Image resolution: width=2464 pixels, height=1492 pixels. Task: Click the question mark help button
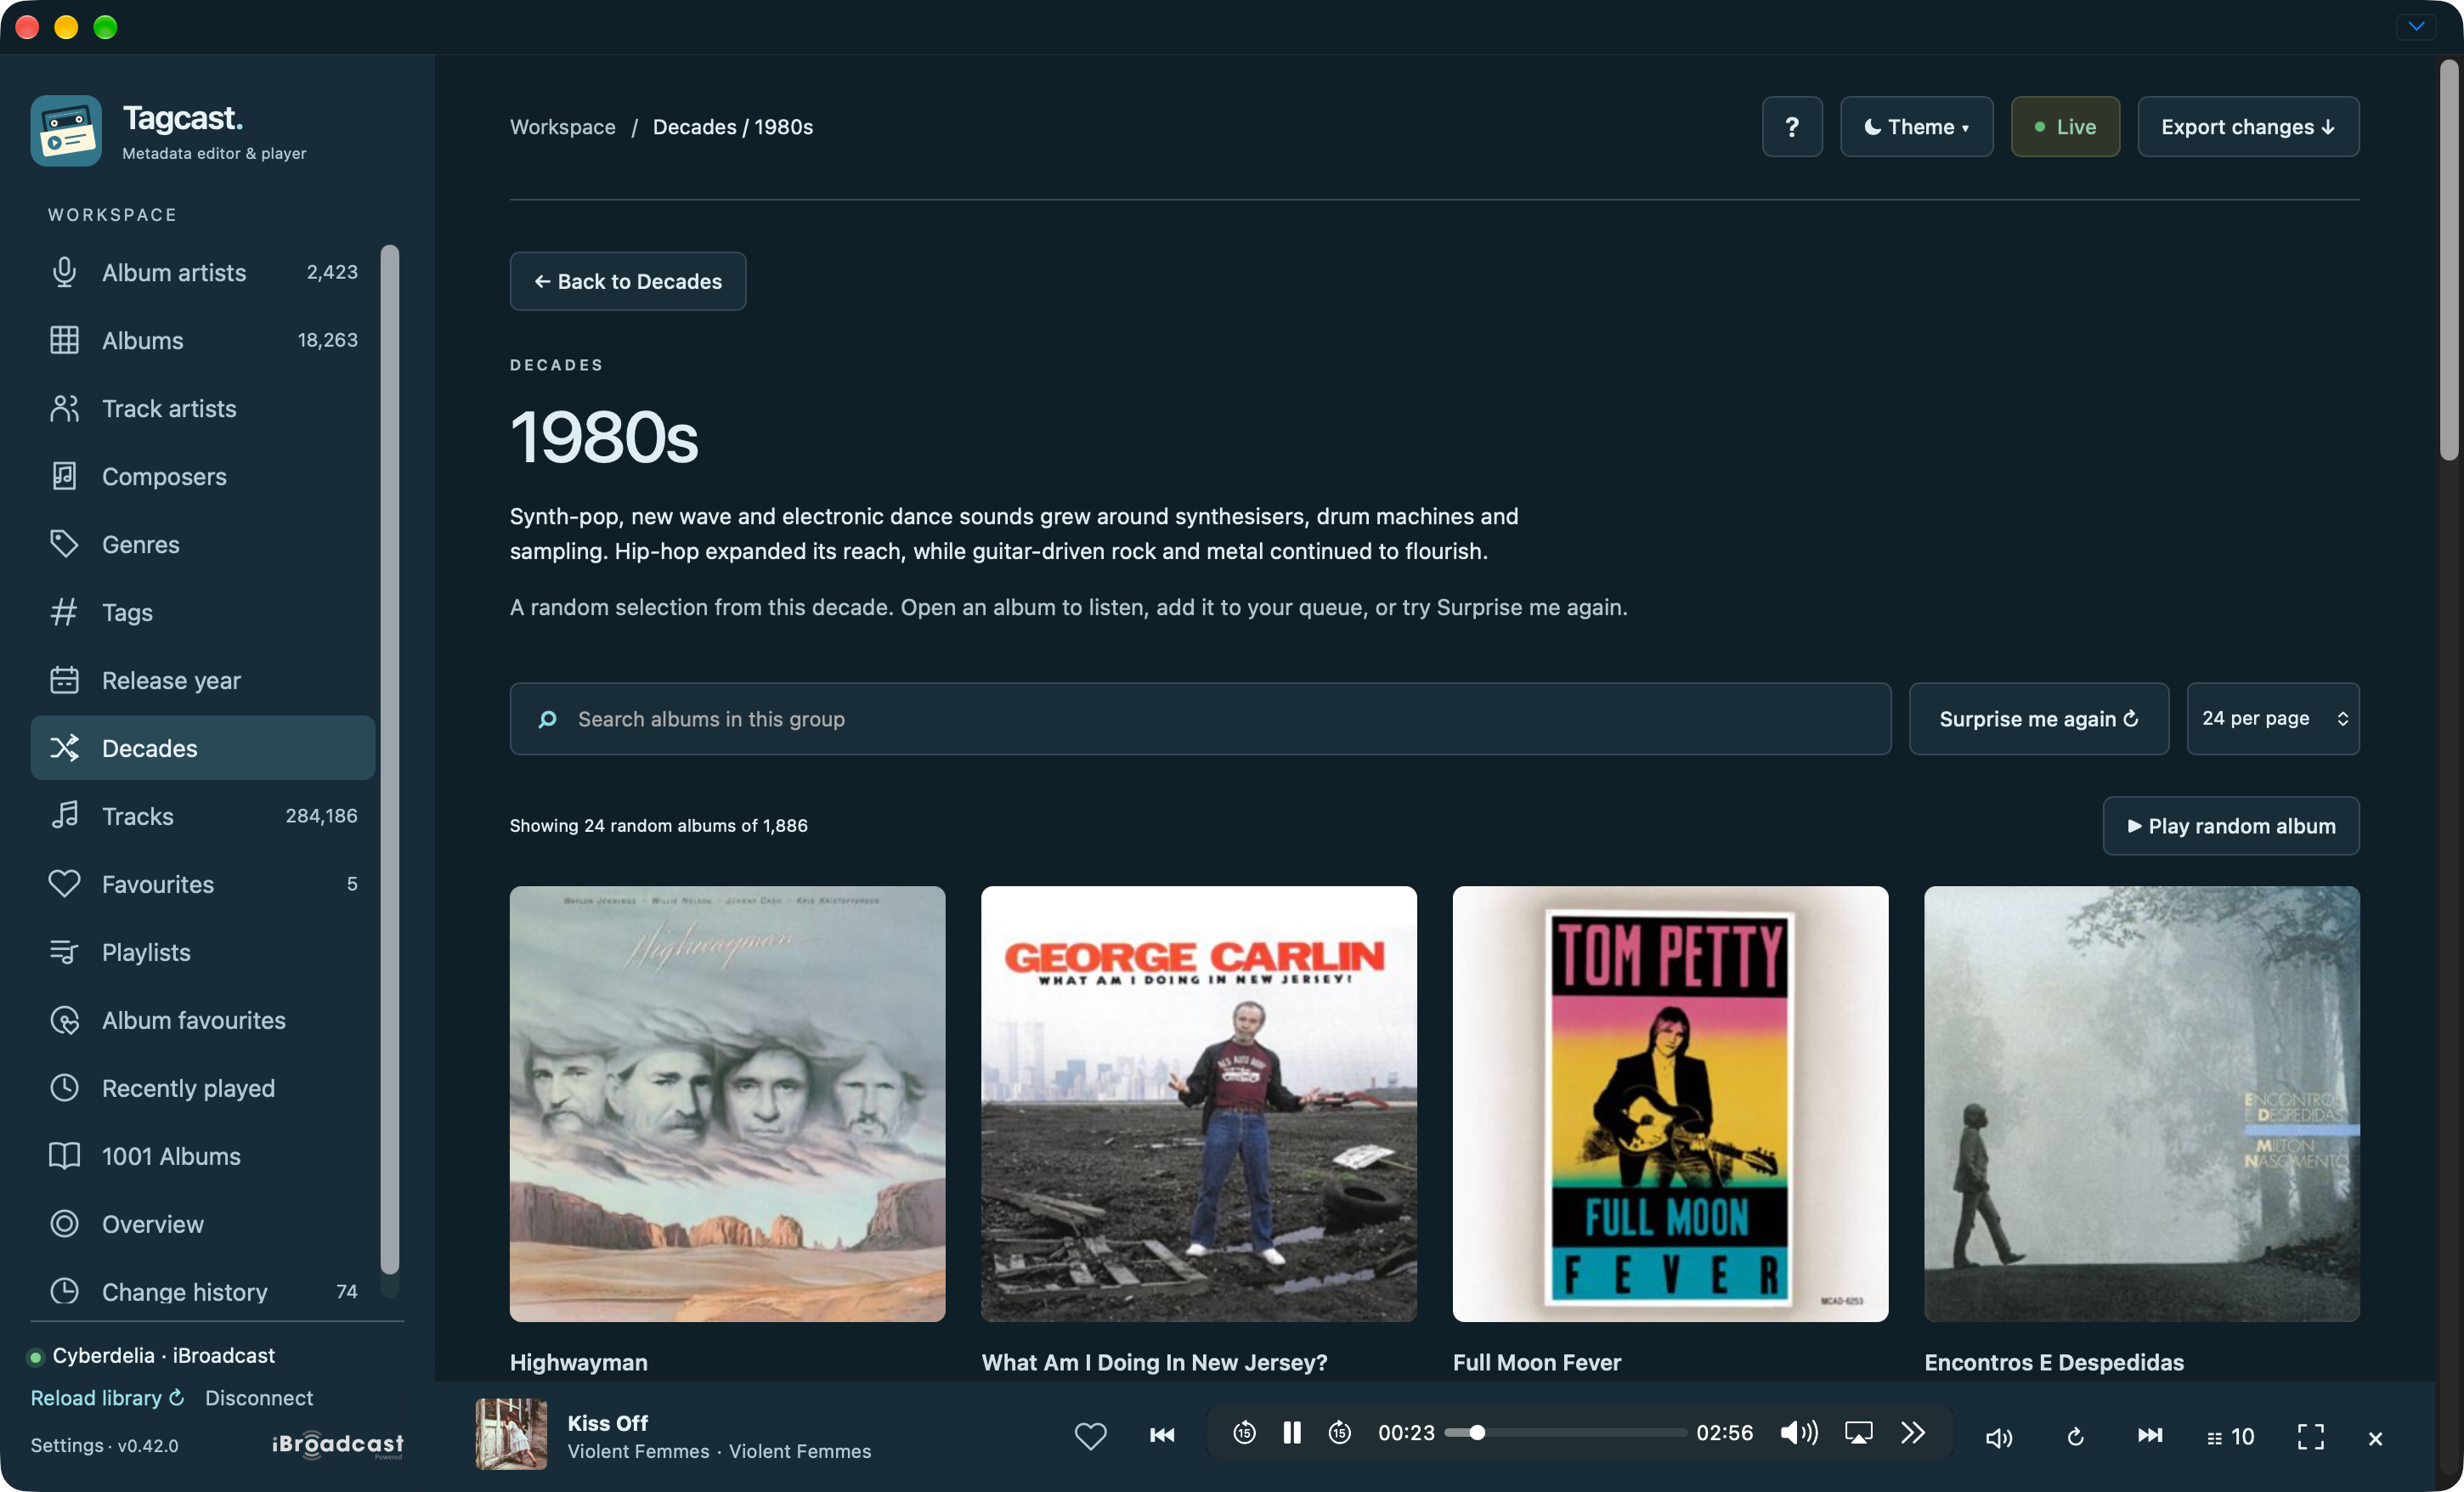(1792, 127)
